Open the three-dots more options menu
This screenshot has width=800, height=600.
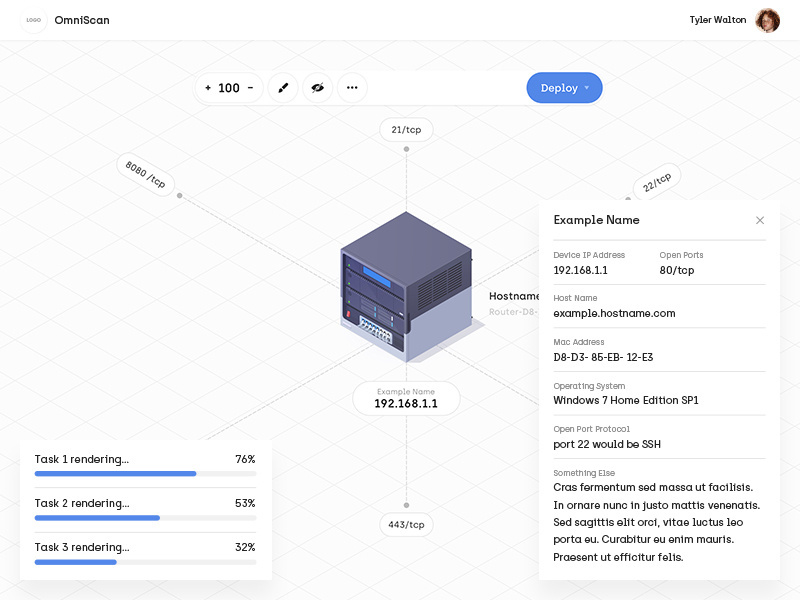[352, 88]
